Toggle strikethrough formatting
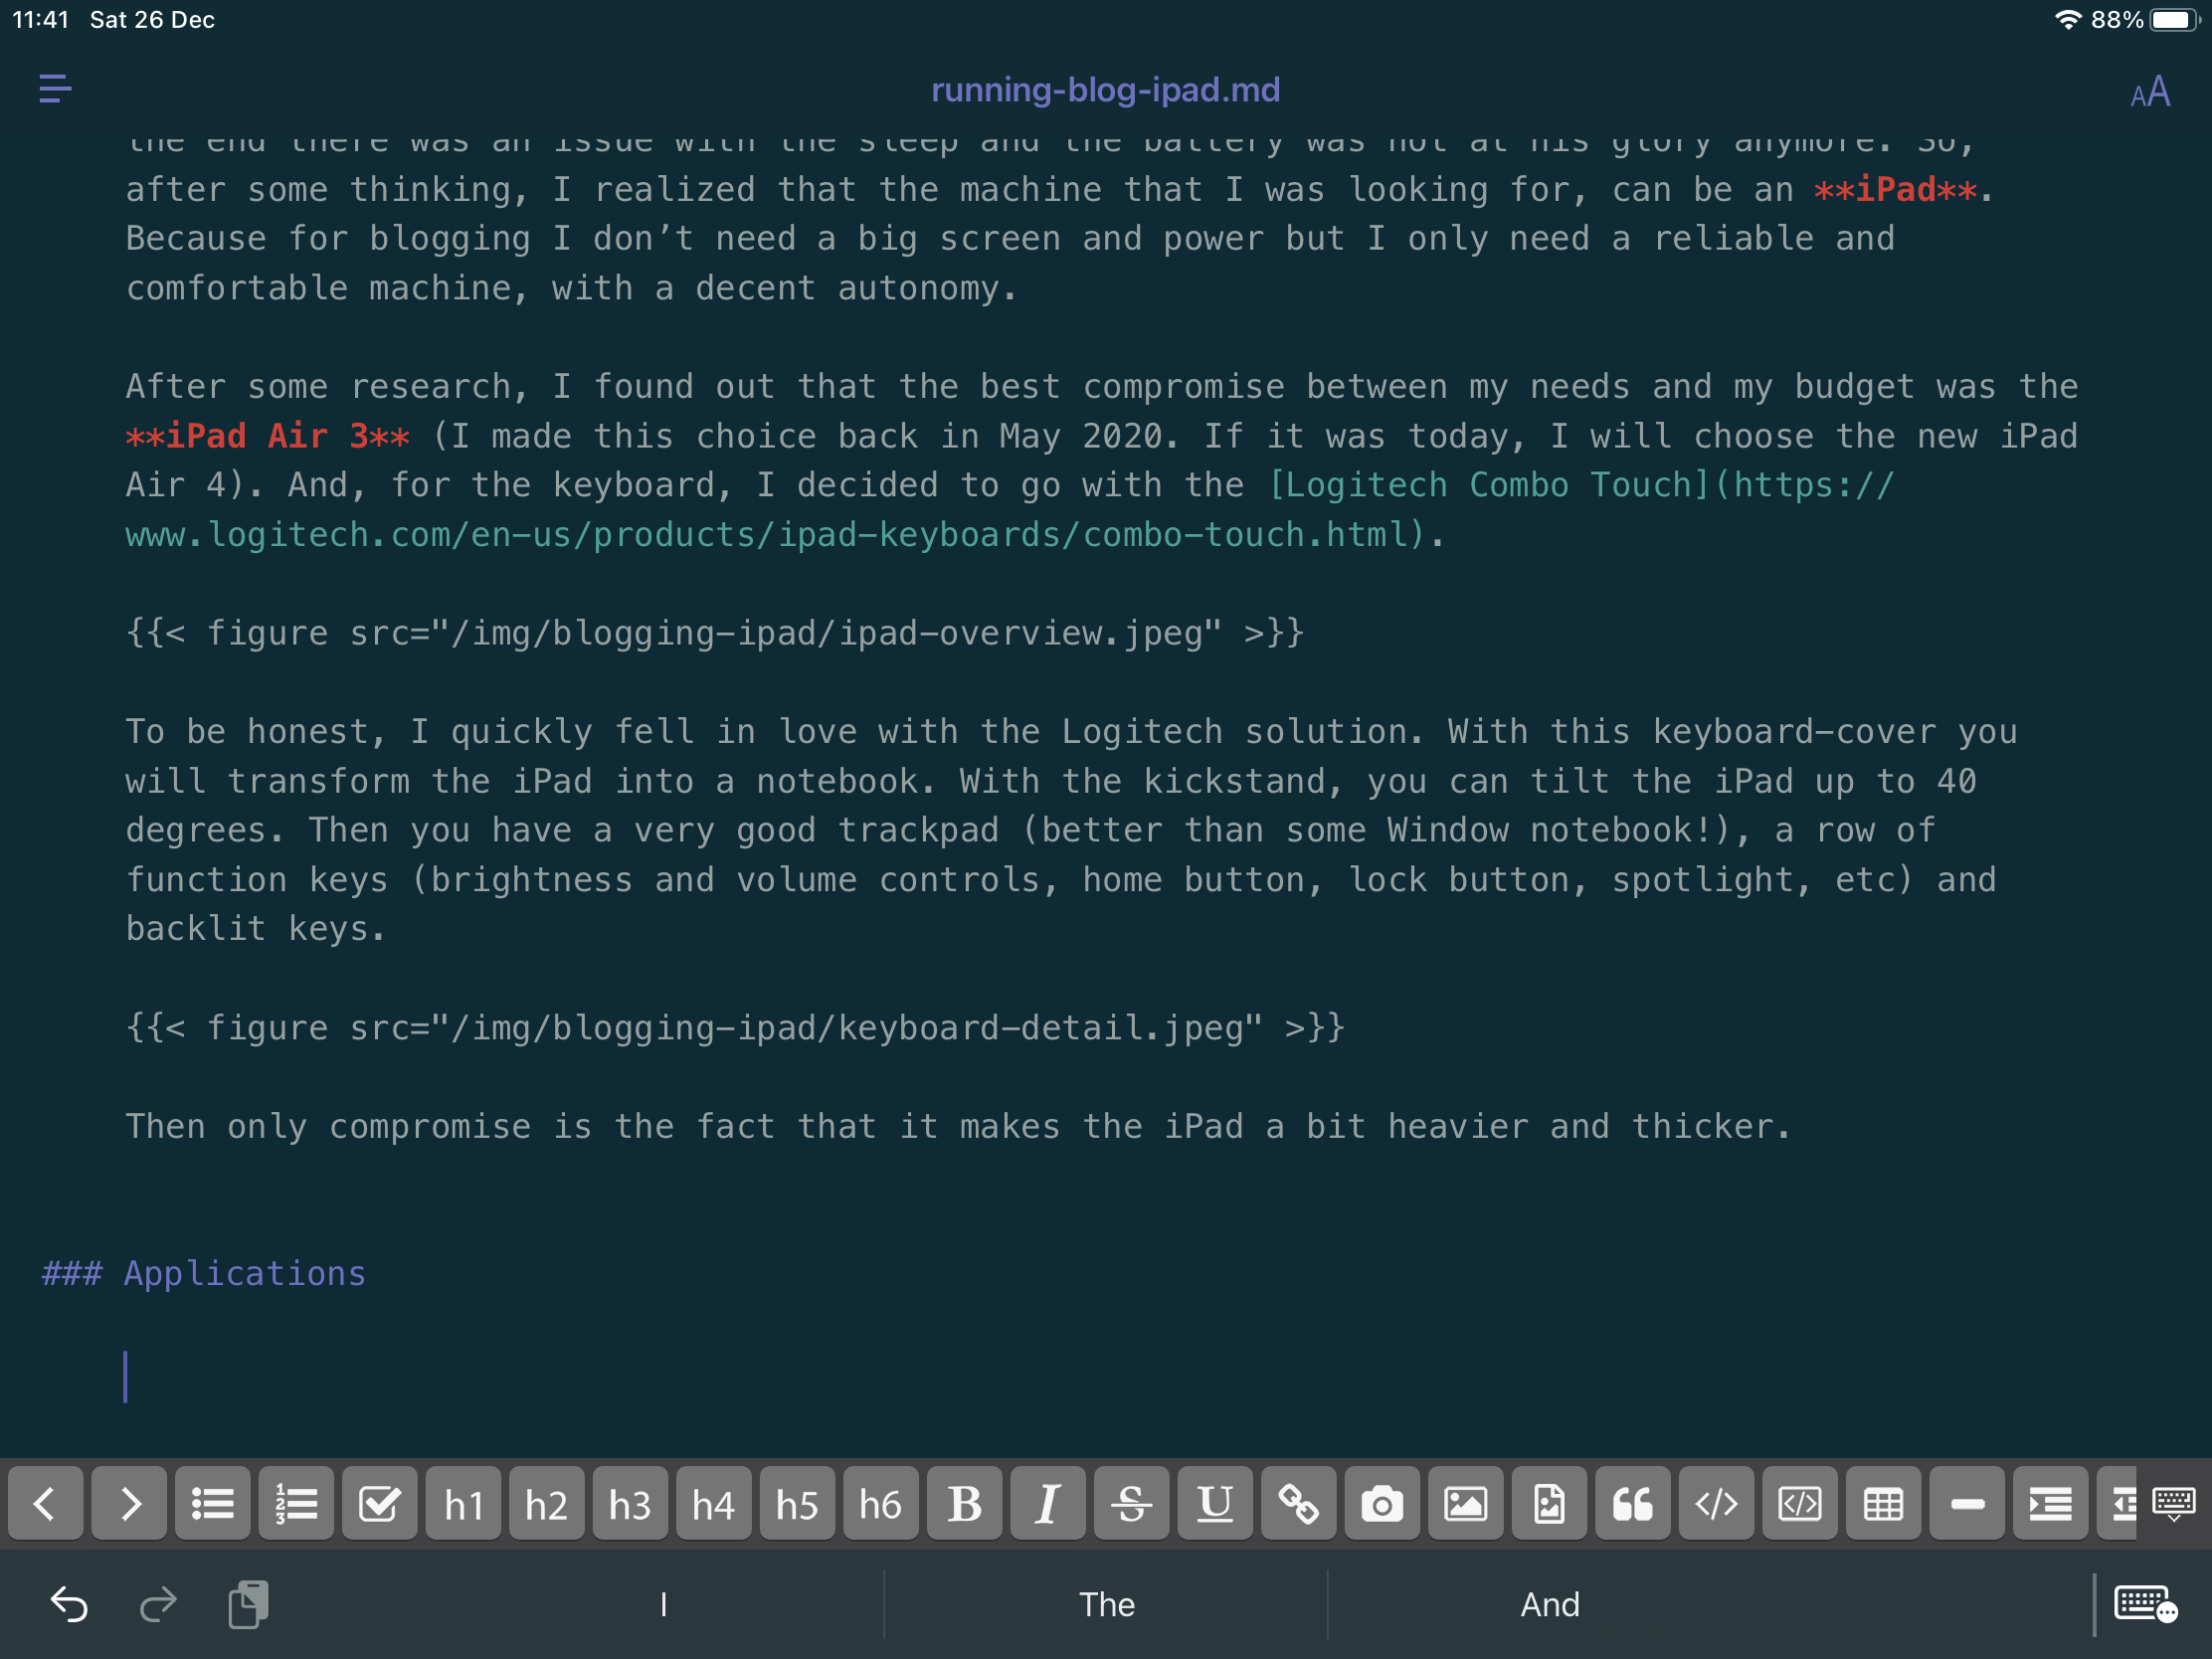 [x=1131, y=1503]
